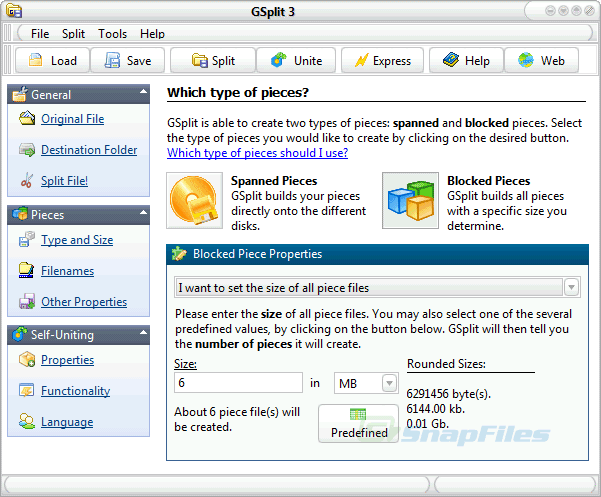Open the Destination Folder link

(x=89, y=150)
